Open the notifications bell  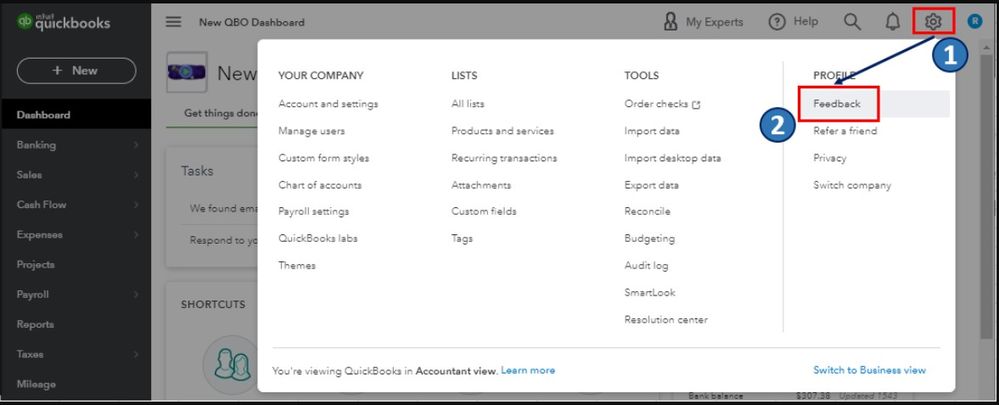[x=892, y=22]
